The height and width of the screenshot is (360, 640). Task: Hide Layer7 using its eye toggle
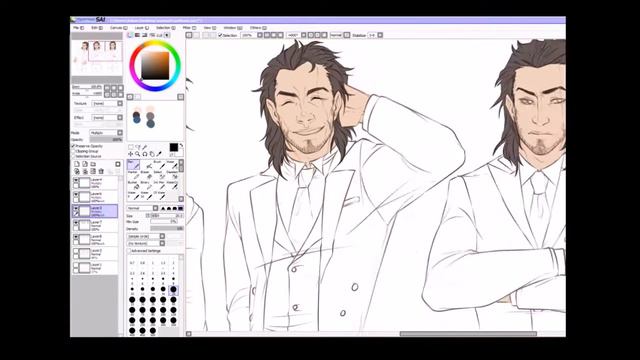click(76, 223)
